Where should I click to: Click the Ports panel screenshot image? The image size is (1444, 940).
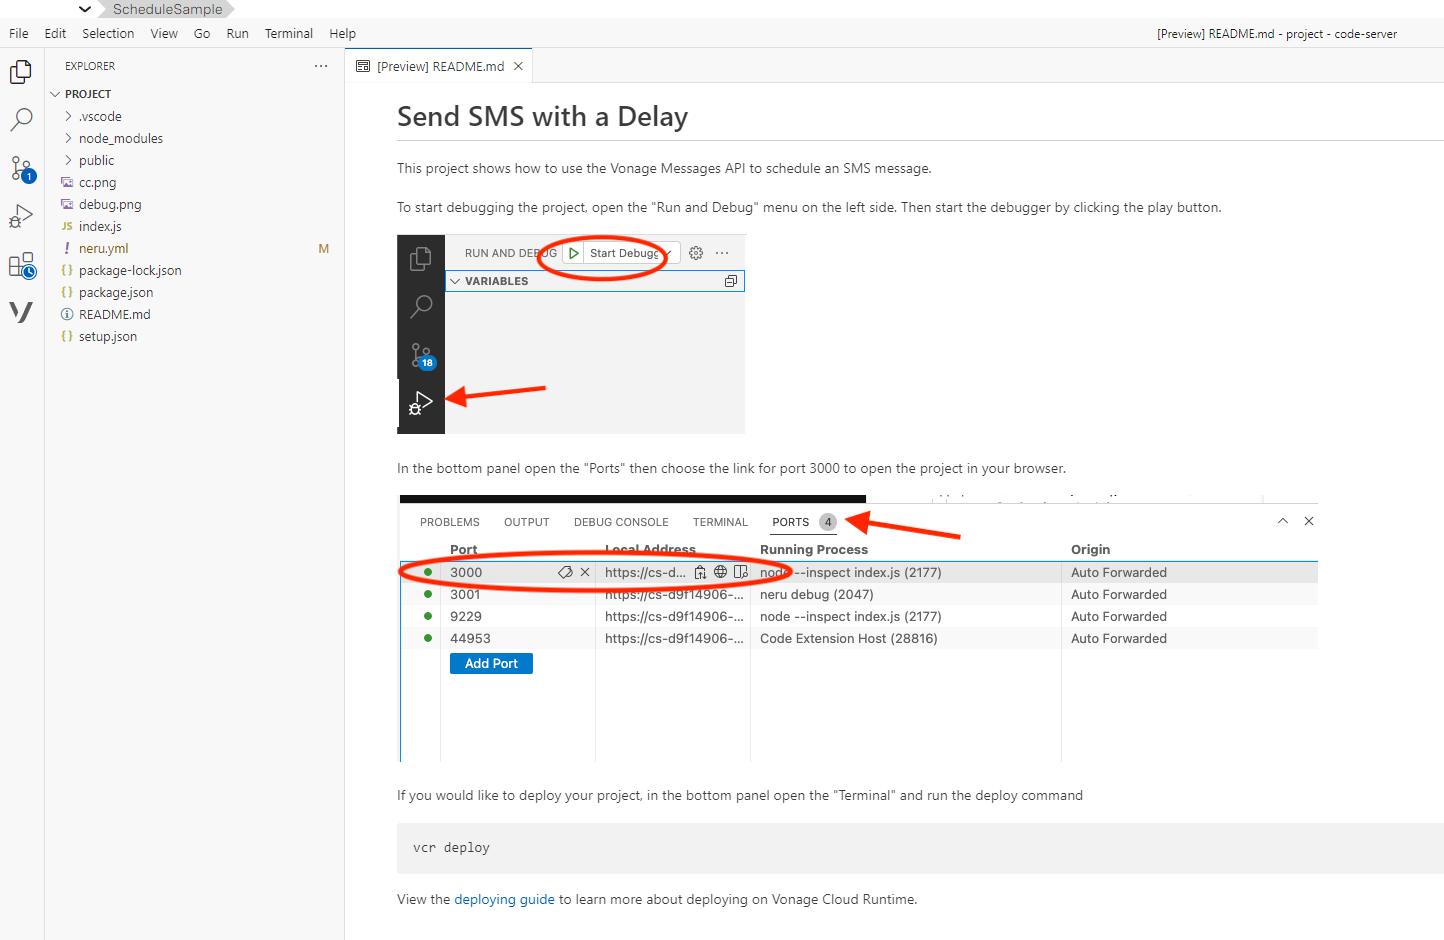pos(858,627)
